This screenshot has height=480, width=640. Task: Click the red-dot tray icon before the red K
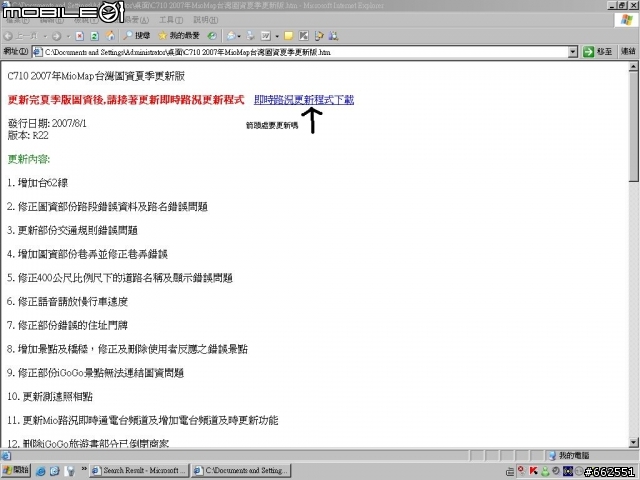click(x=521, y=471)
